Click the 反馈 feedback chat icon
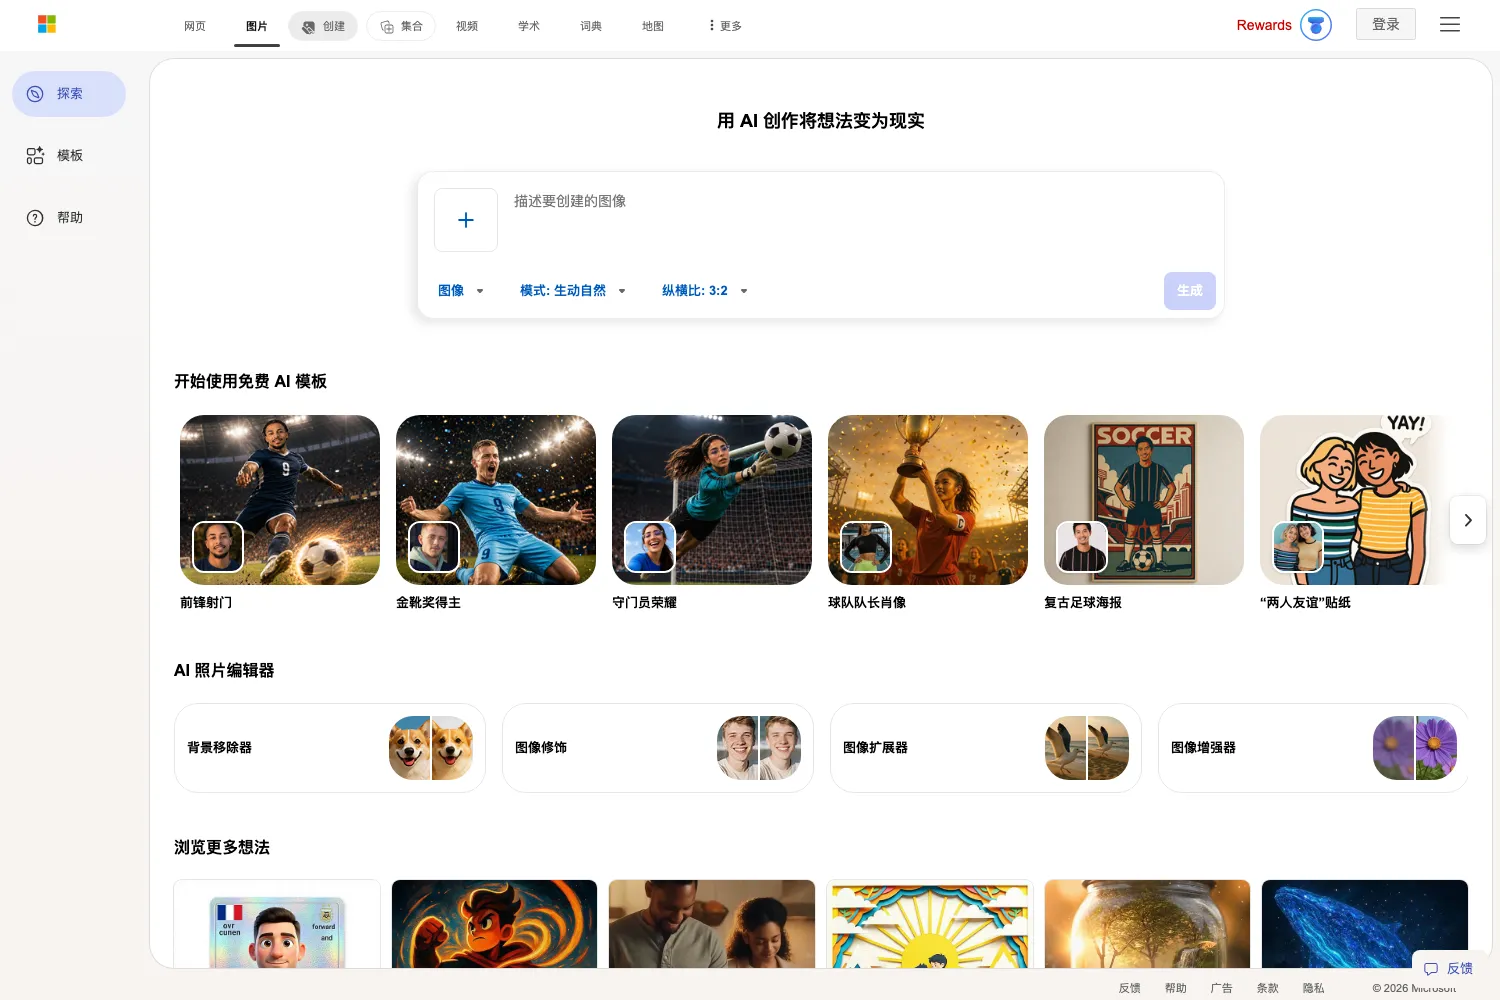The height and width of the screenshot is (1000, 1500). coord(1431,969)
